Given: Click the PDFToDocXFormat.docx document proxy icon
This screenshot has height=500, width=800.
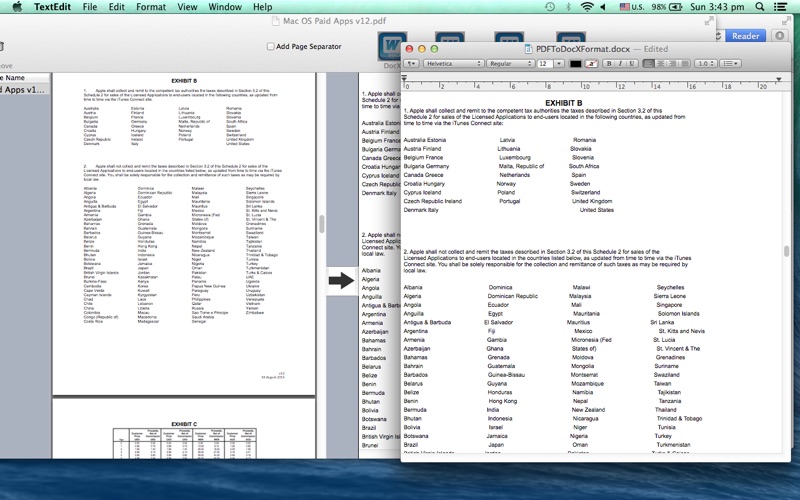Looking at the screenshot, I should (529, 49).
